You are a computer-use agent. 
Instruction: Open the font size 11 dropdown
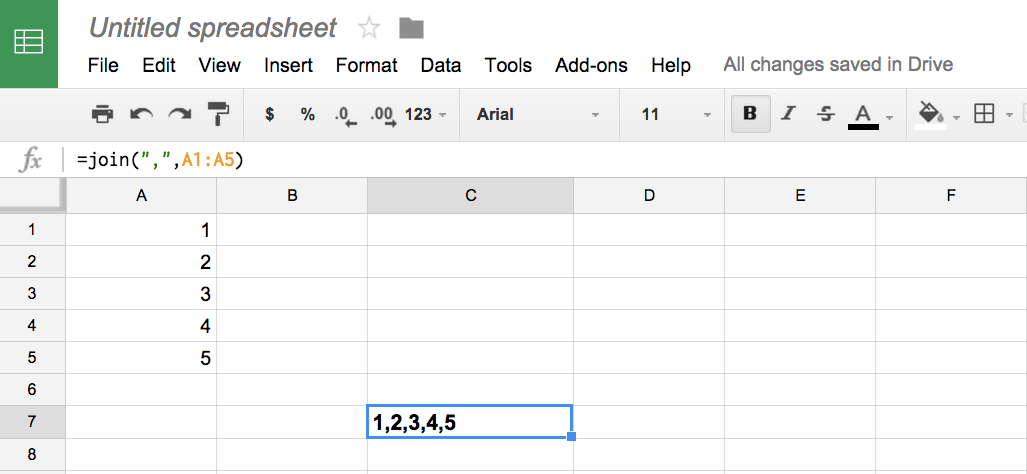(676, 115)
